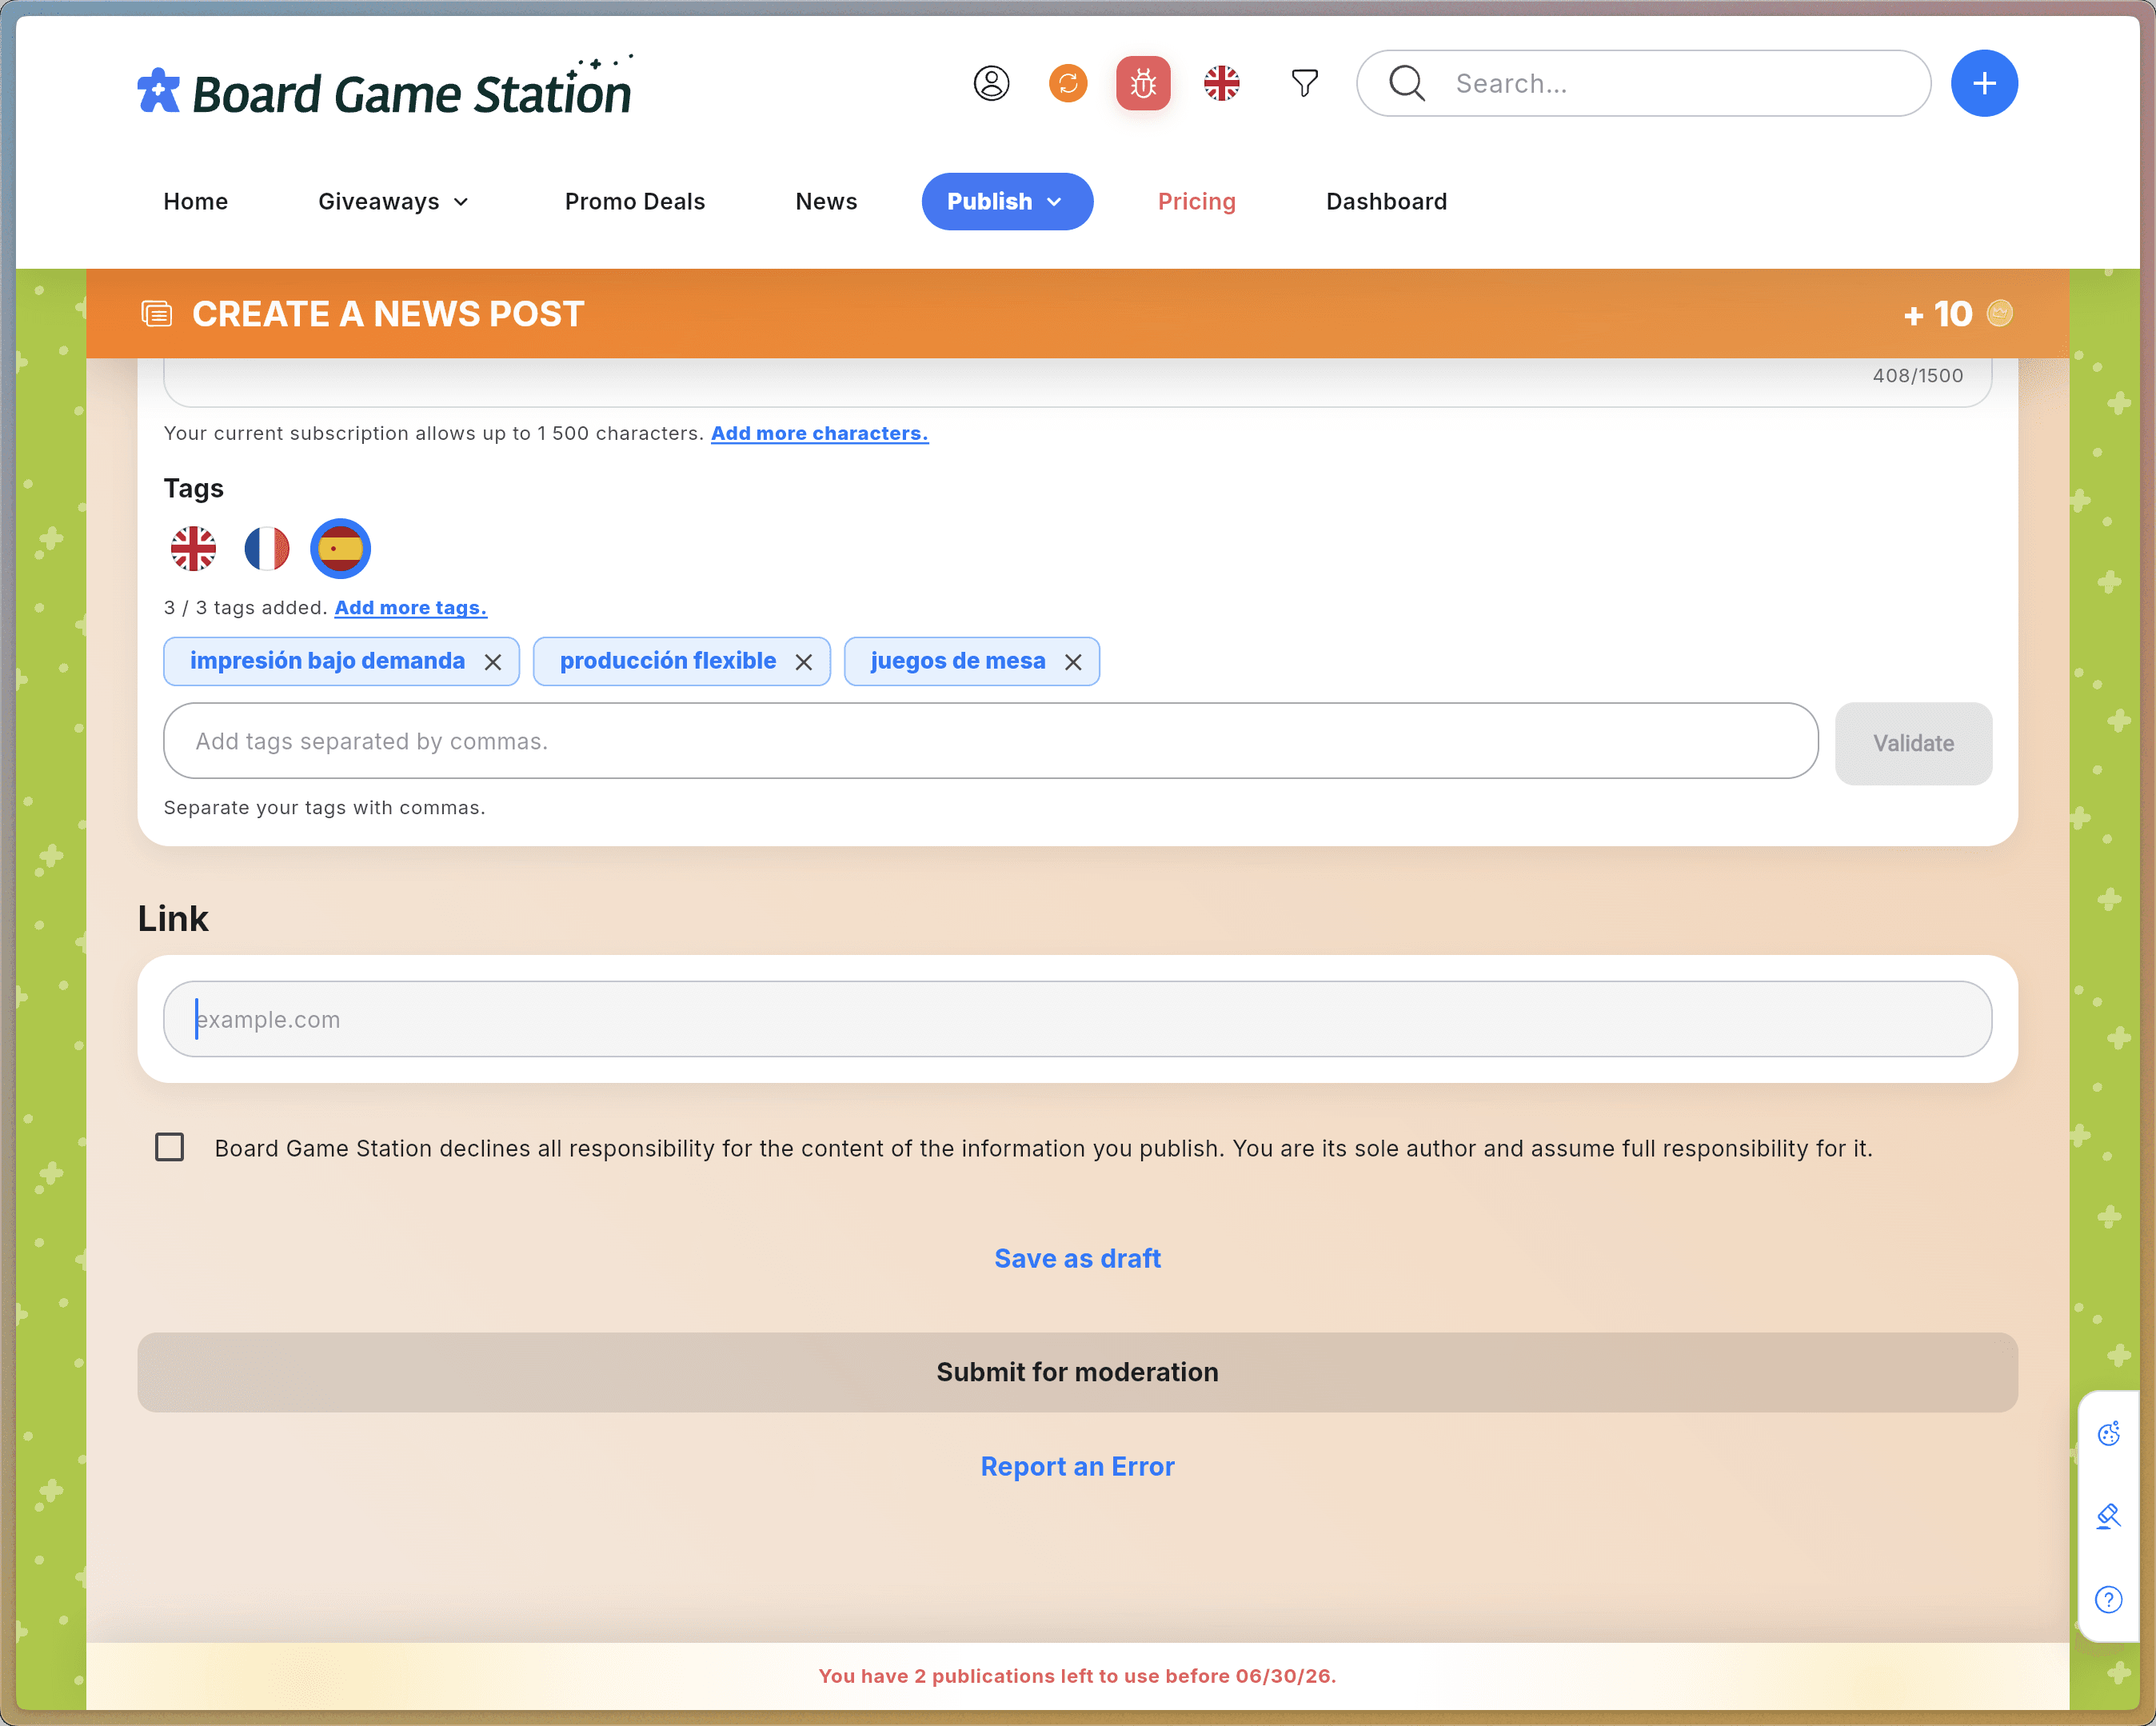Focus the Search field

(x=1643, y=83)
